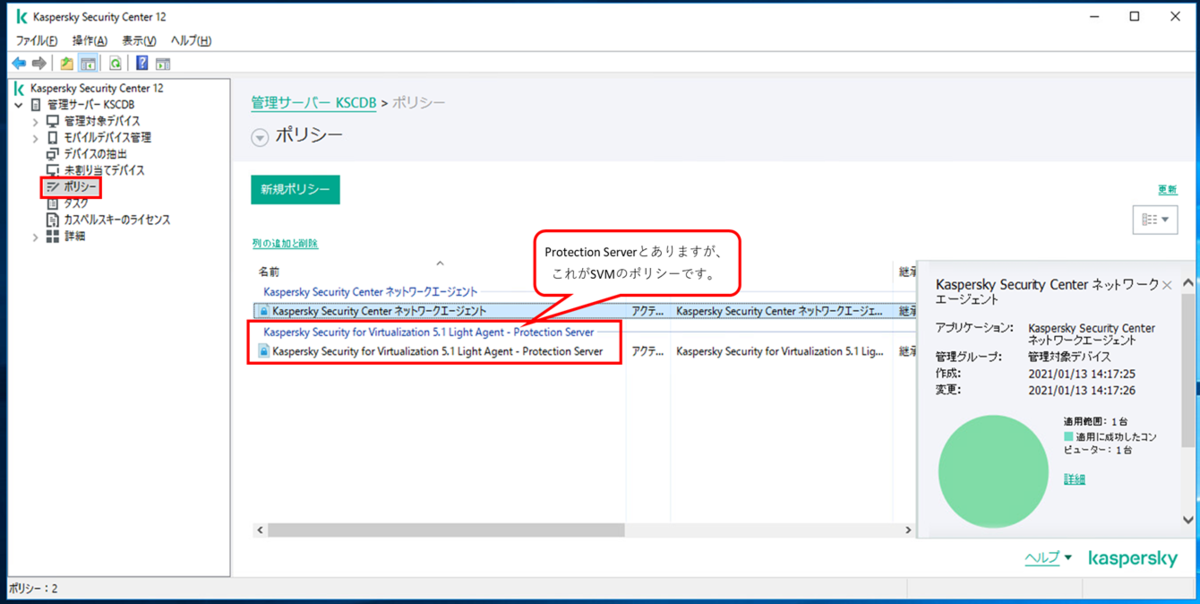Click the document icon beside カスペルスキーのライセンス
This screenshot has width=1200, height=604.
point(53,220)
